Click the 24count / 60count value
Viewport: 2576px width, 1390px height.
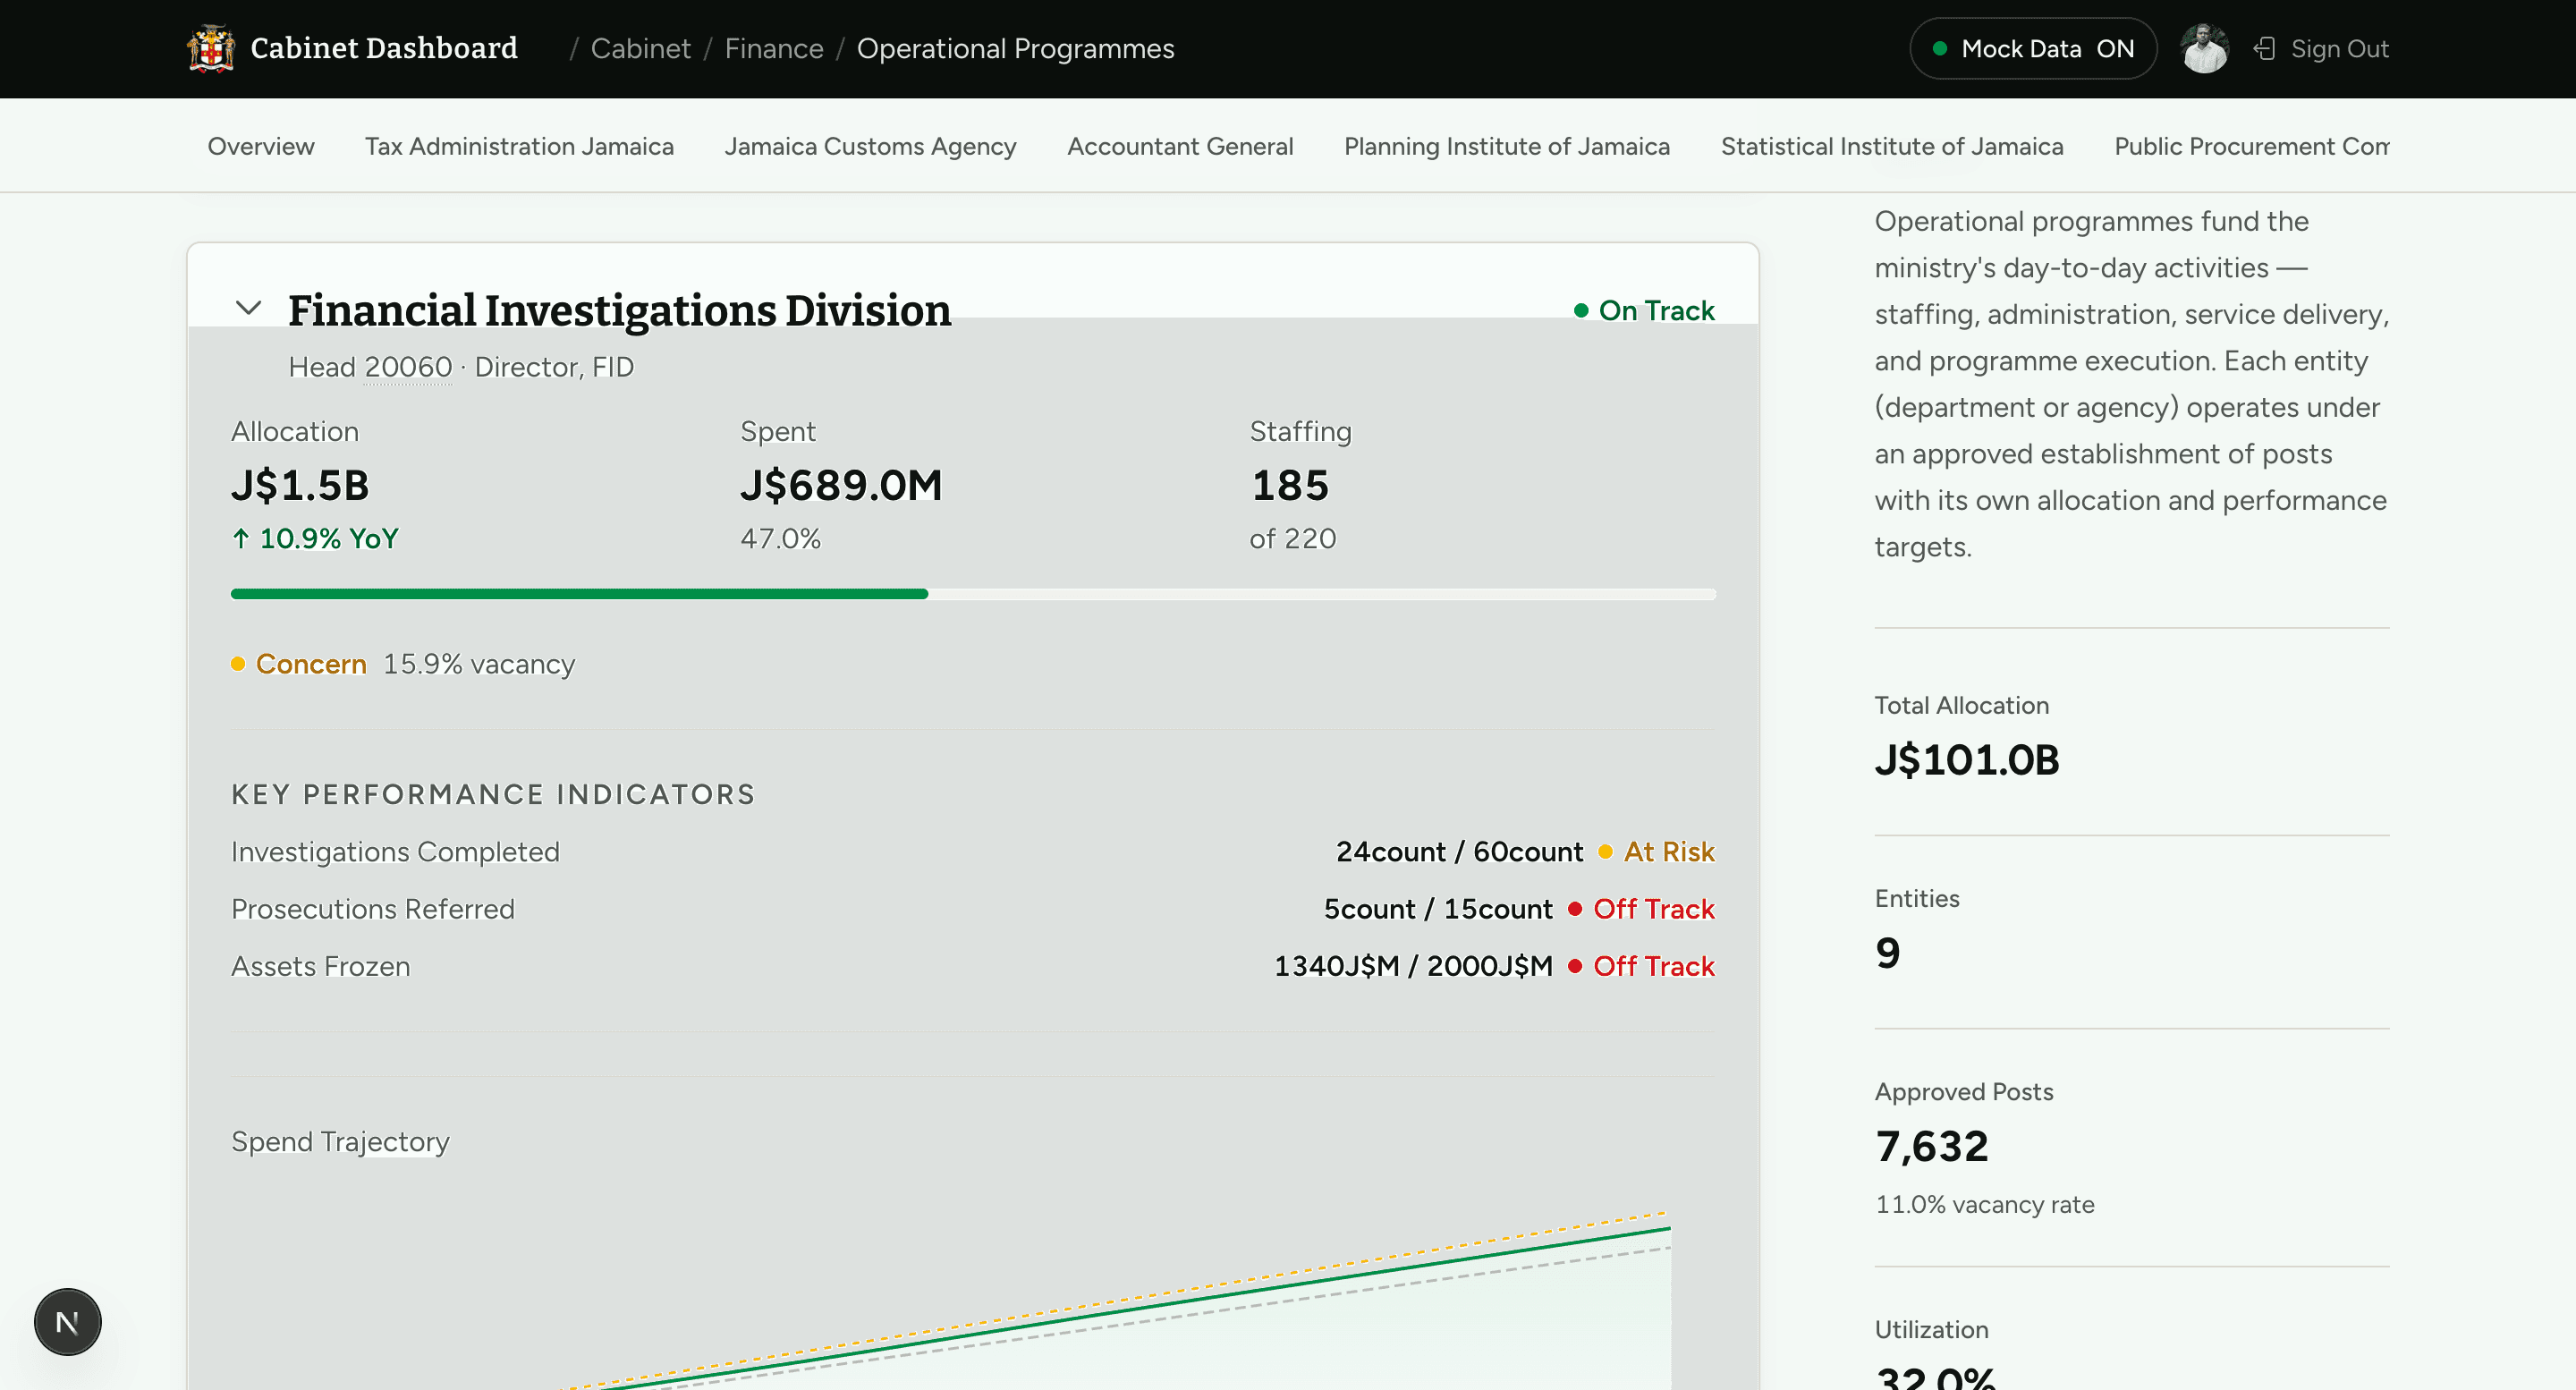pyautogui.click(x=1459, y=851)
